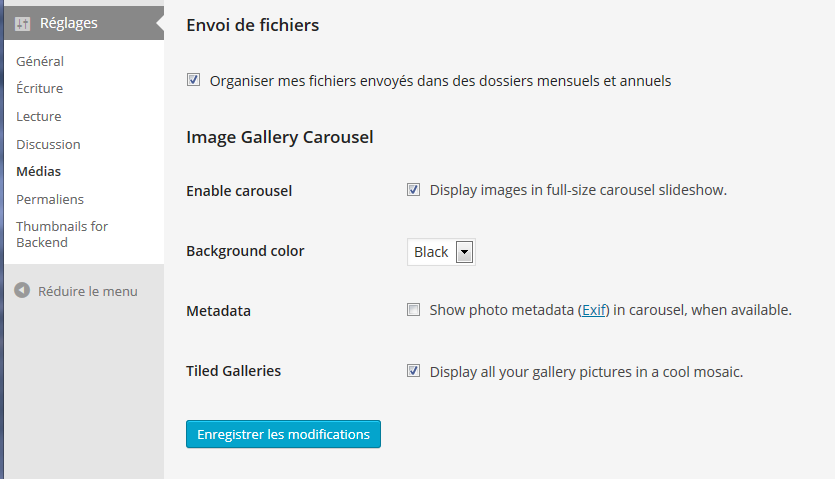
Task: Collapse sidebar via Réduire le menu text
Action: 88,291
